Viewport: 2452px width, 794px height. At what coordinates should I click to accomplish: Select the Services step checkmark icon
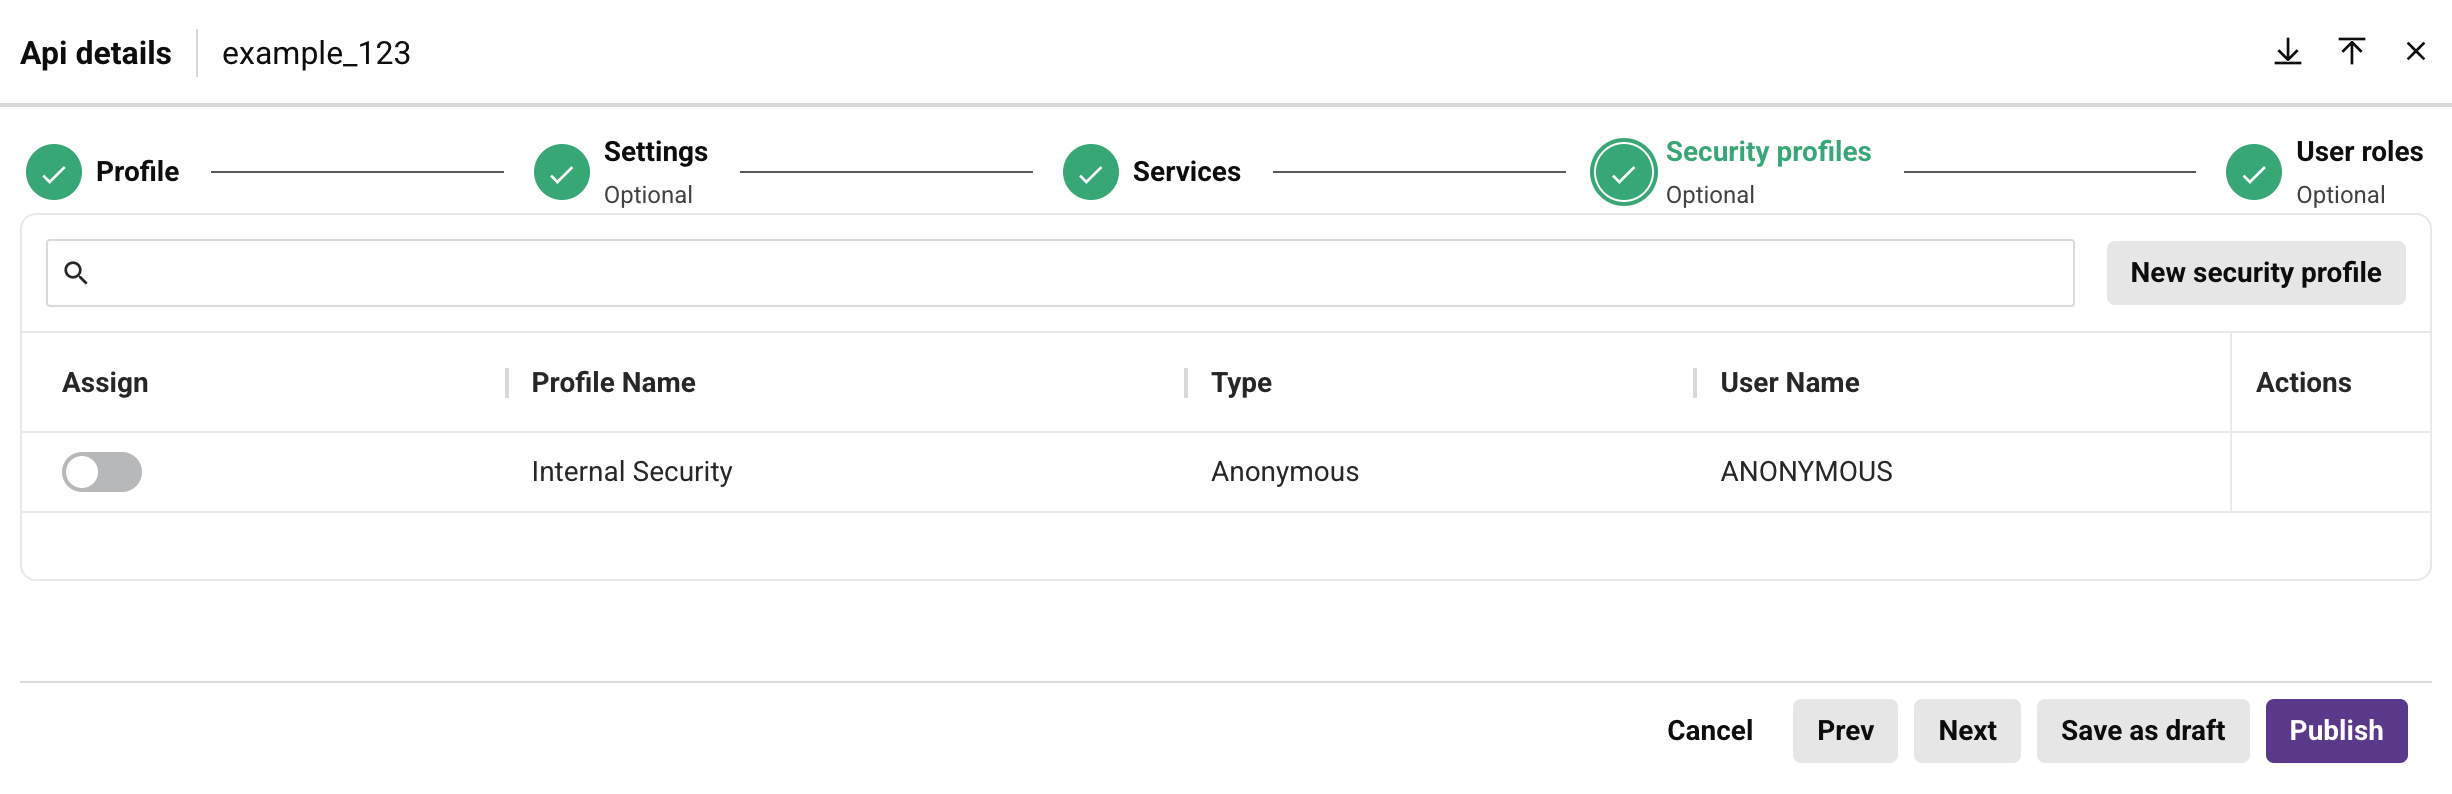tap(1089, 171)
